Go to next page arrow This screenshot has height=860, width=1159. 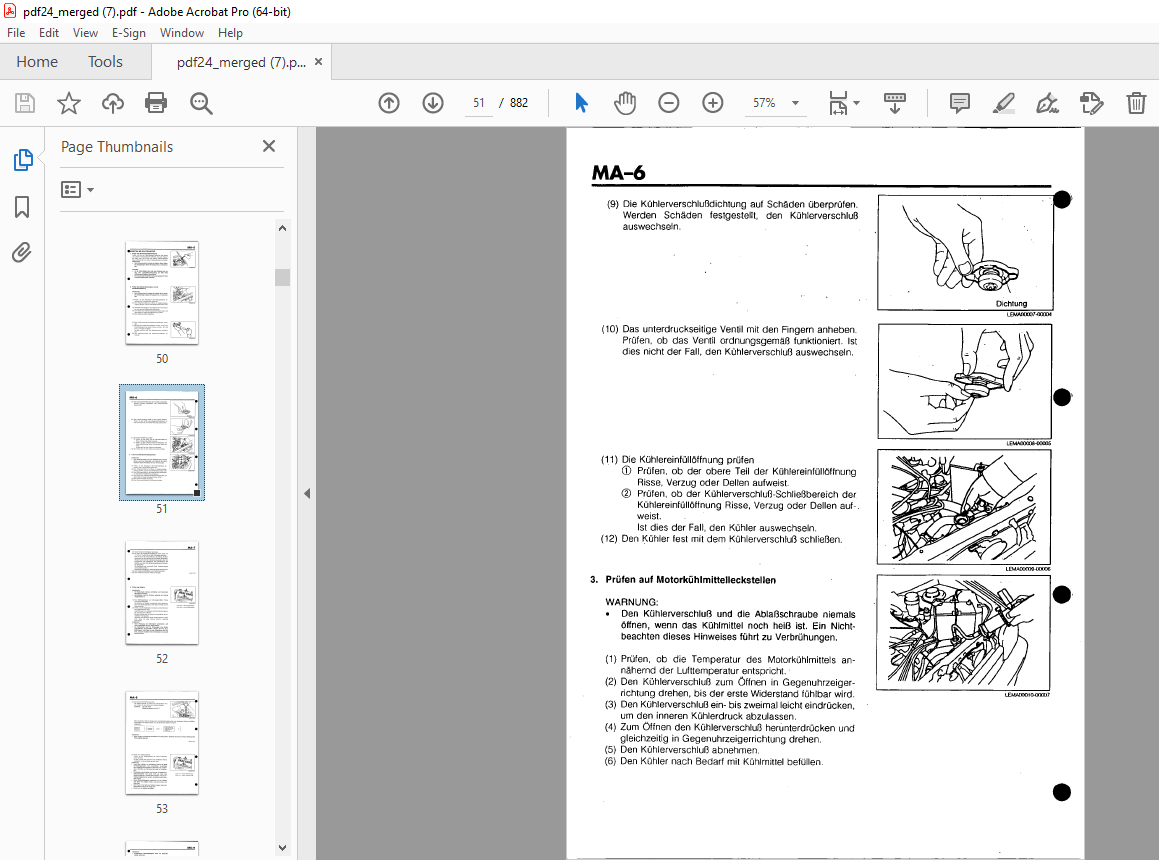click(x=433, y=103)
